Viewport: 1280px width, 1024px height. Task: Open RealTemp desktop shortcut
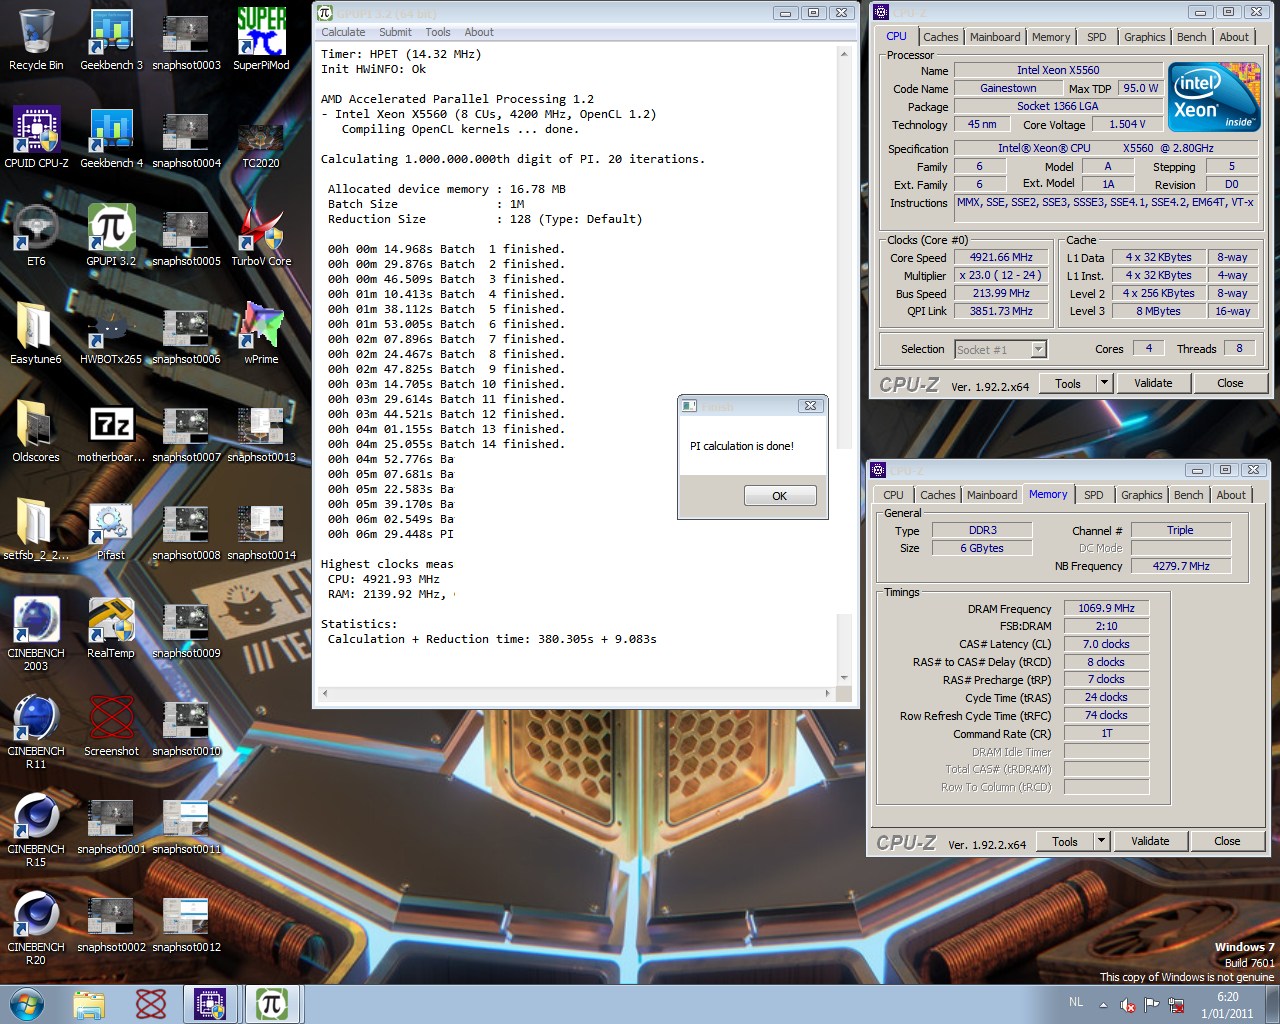(111, 628)
